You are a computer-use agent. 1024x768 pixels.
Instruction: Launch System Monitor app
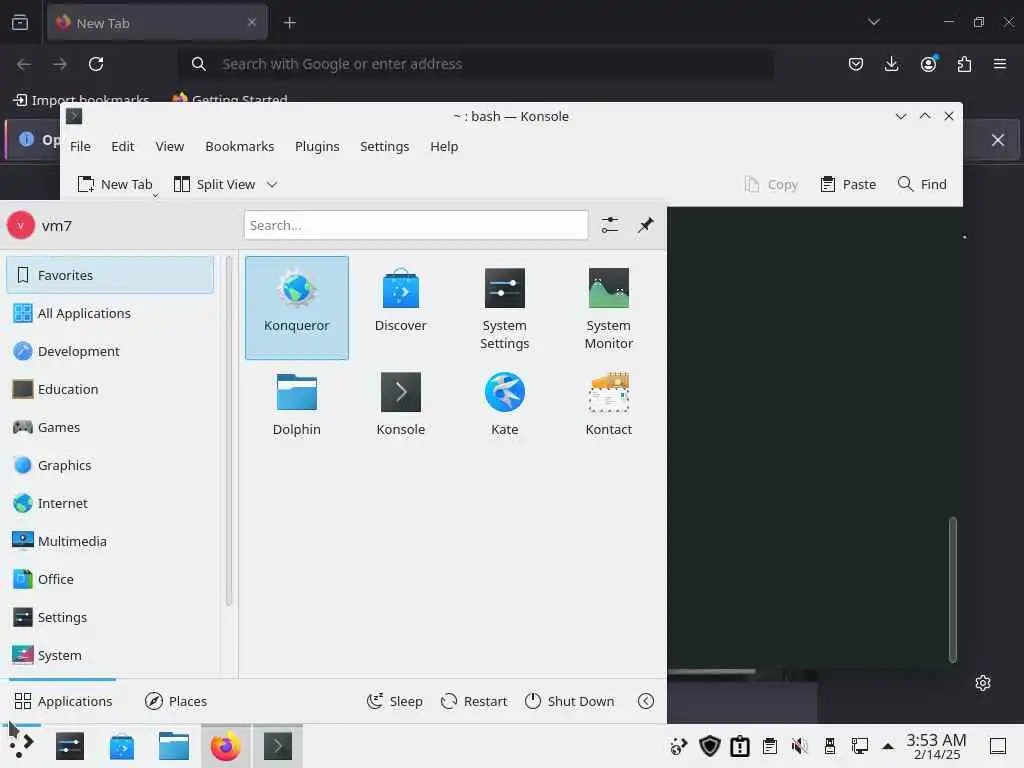[x=608, y=308]
